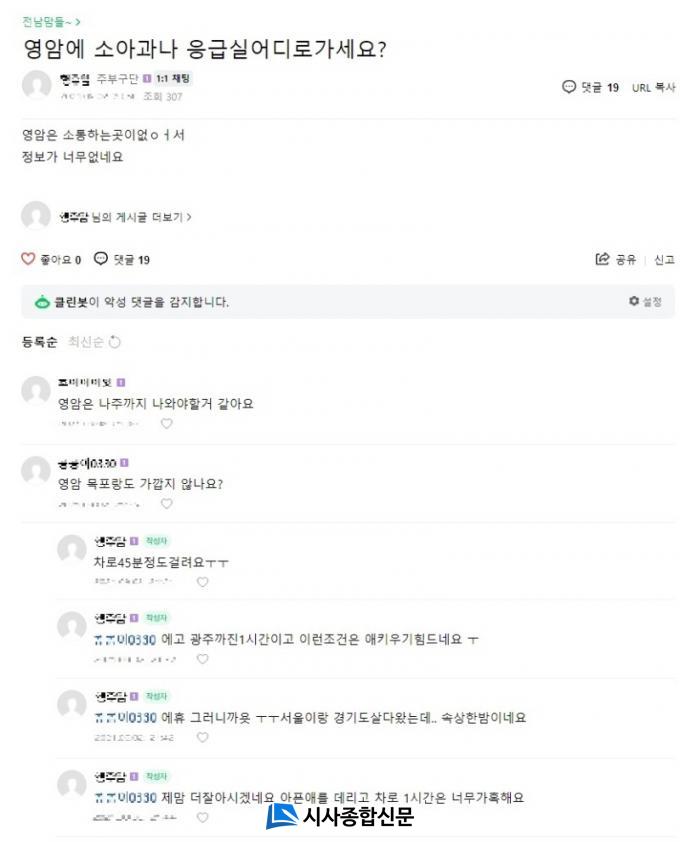Click the 댓글 19 counter below the post
This screenshot has width=680, height=842.
(x=122, y=260)
